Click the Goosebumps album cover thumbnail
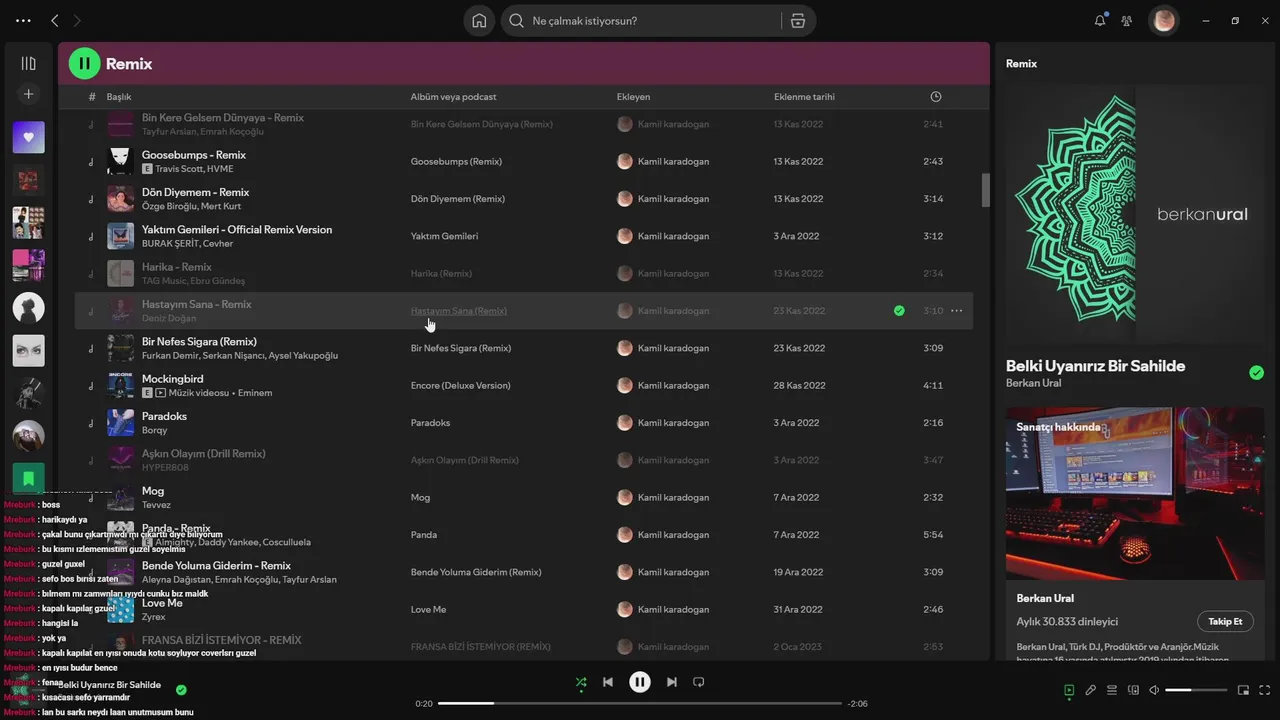 121,161
